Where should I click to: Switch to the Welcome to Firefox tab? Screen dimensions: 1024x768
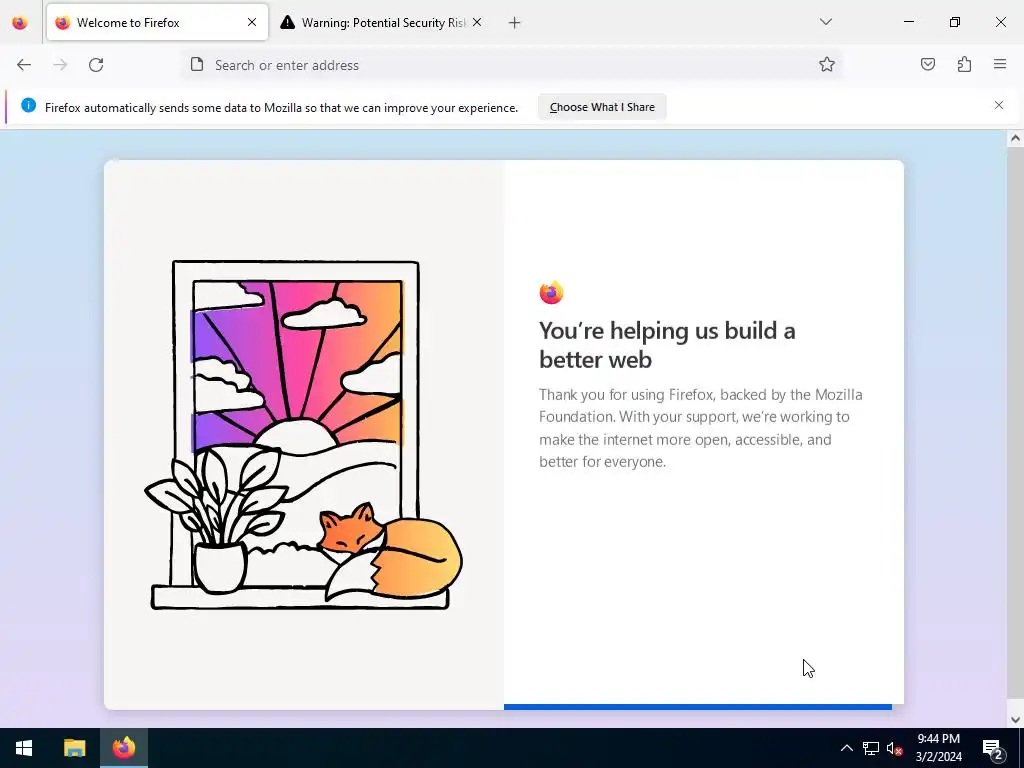pyautogui.click(x=157, y=22)
